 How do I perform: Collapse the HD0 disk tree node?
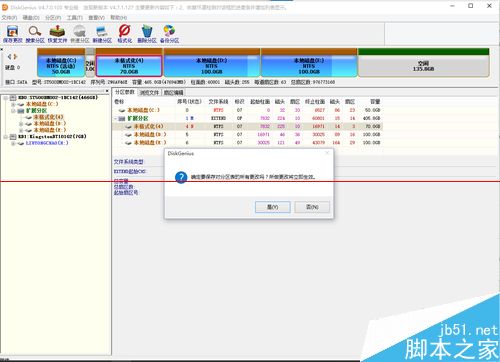tap(6, 98)
